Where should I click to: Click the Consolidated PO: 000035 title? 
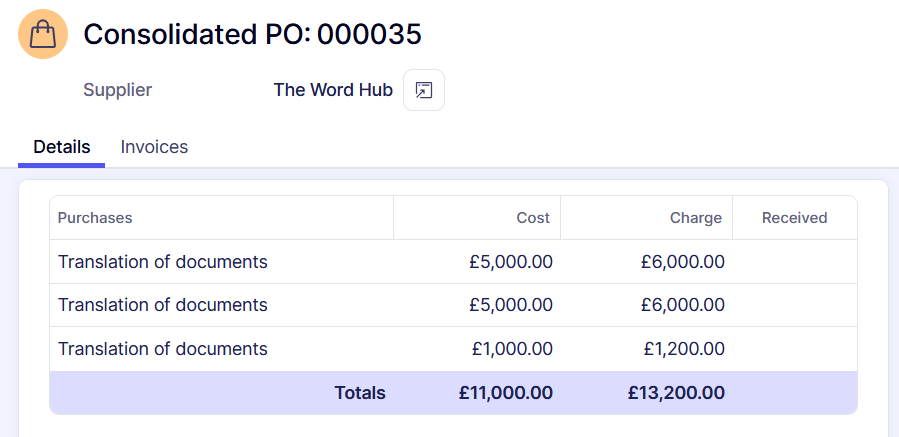[x=252, y=34]
